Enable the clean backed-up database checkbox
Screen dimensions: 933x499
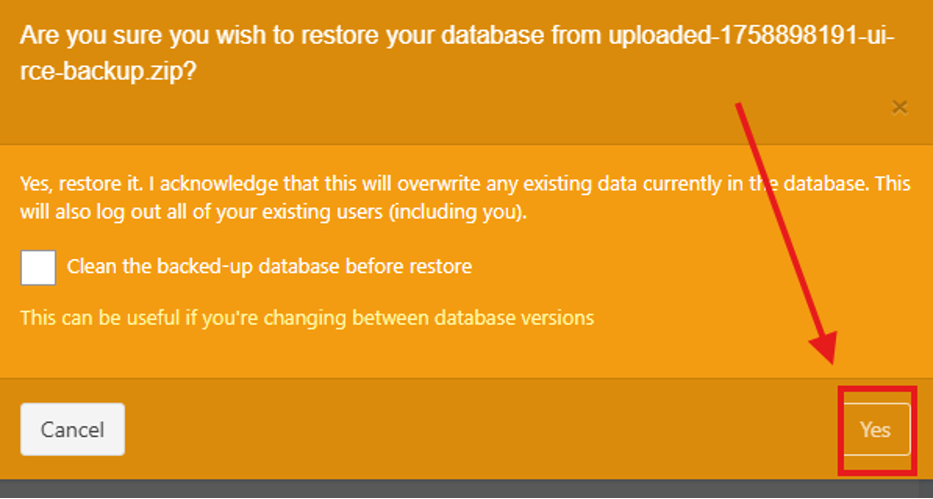38,267
